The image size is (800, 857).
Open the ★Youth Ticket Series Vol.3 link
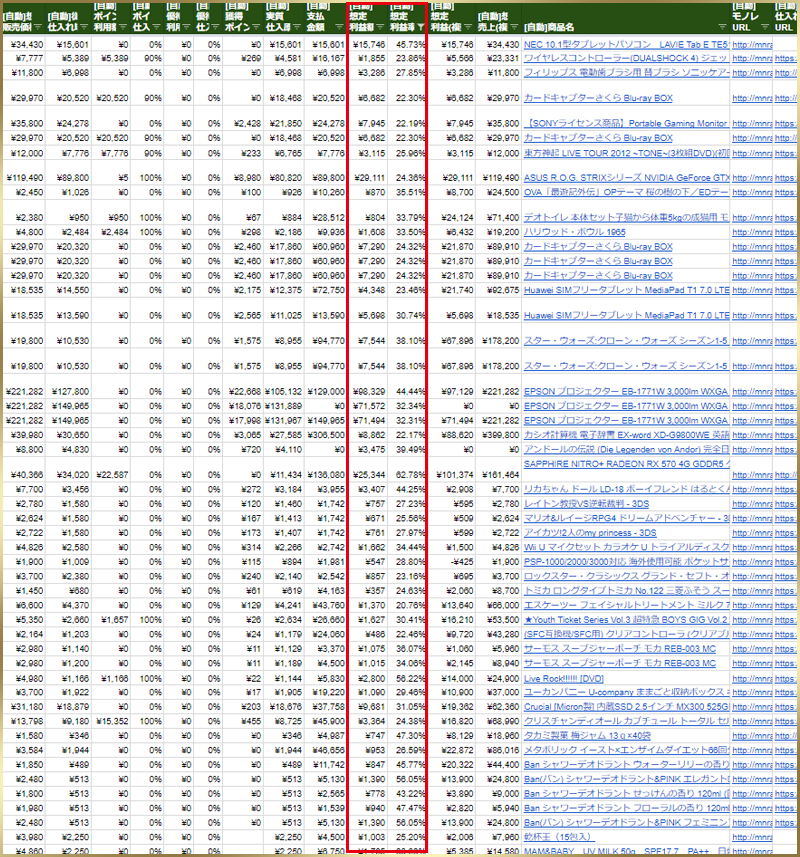click(626, 620)
